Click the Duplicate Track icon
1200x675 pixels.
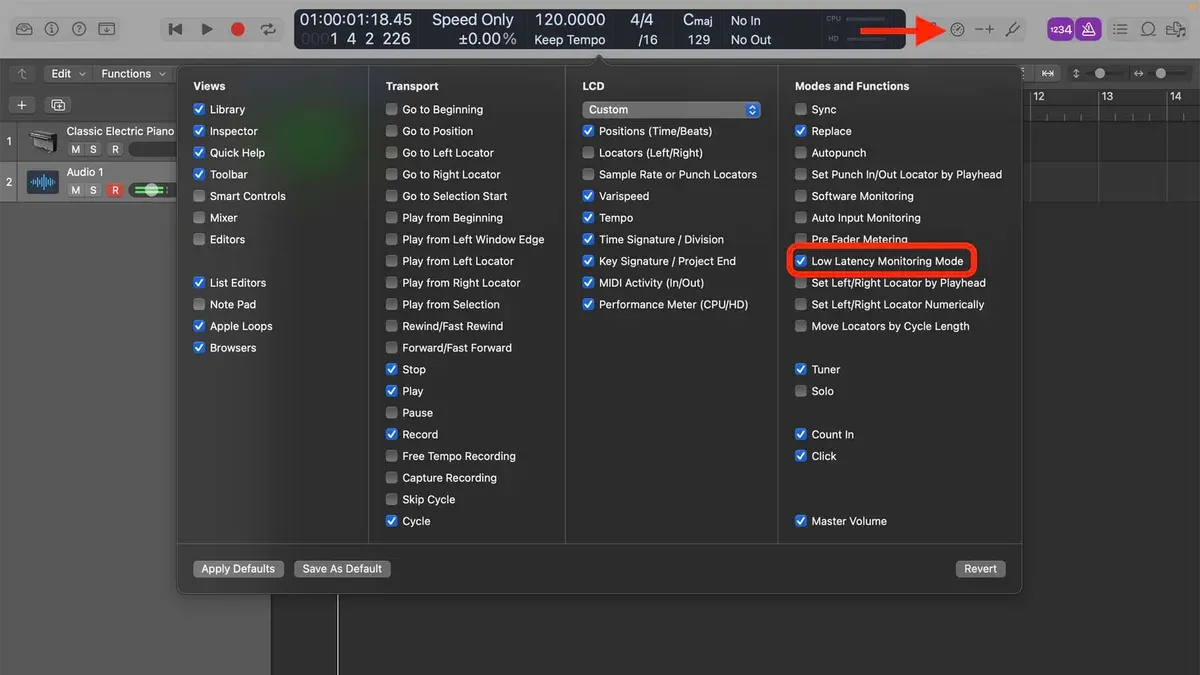[58, 105]
